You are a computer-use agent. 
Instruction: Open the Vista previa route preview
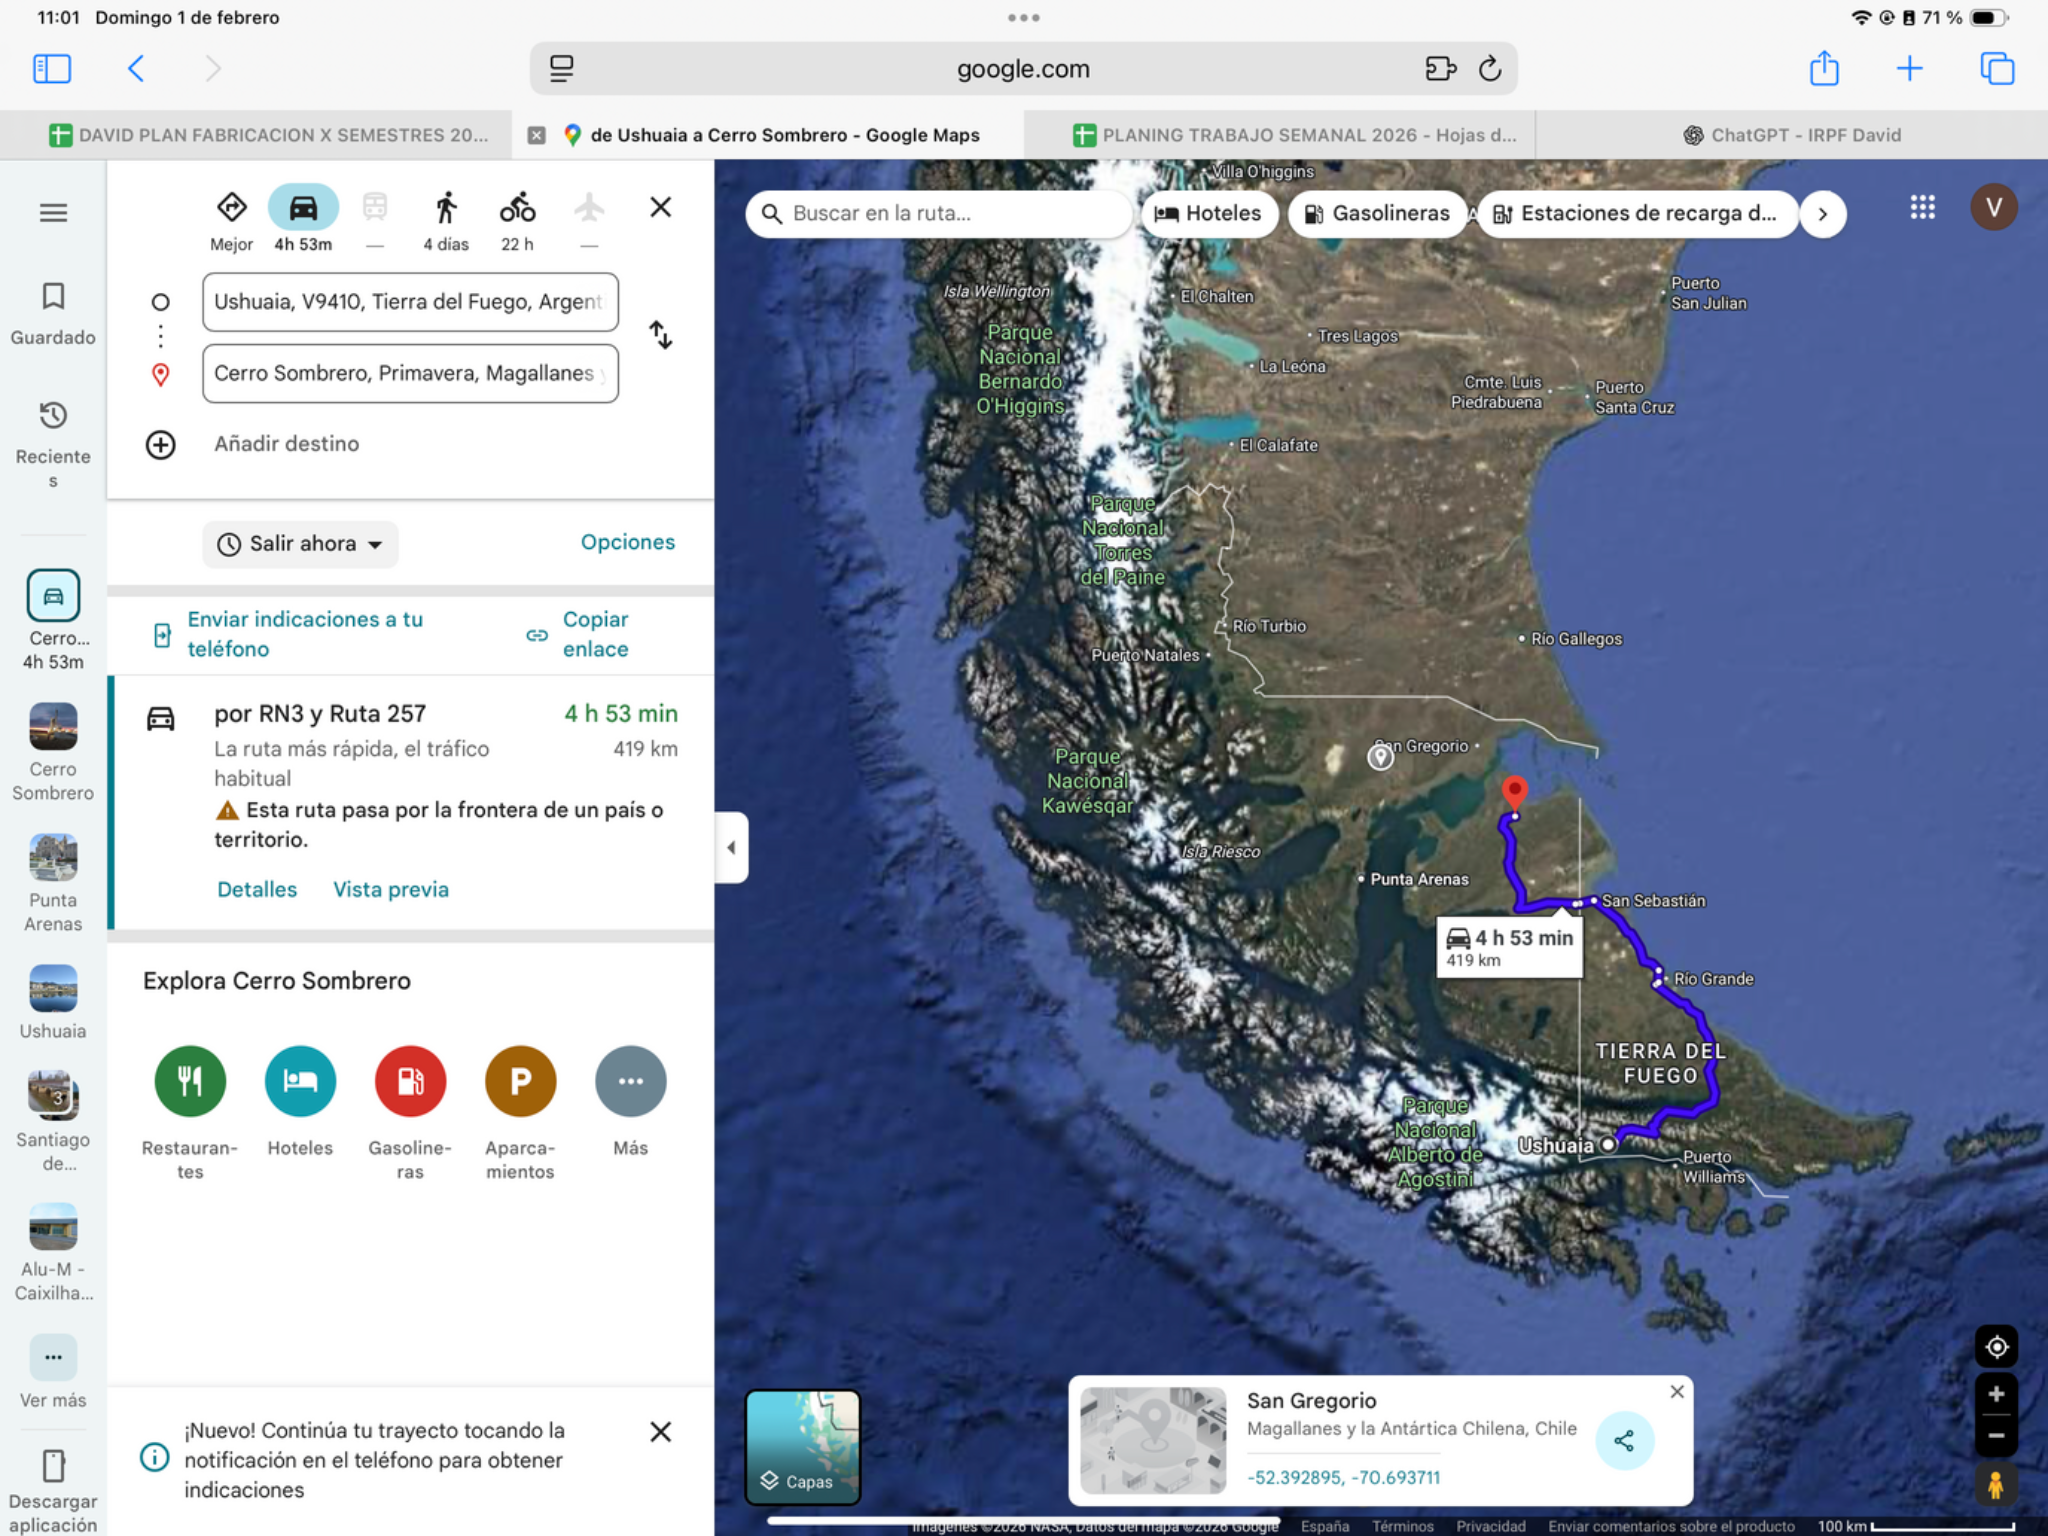point(391,890)
